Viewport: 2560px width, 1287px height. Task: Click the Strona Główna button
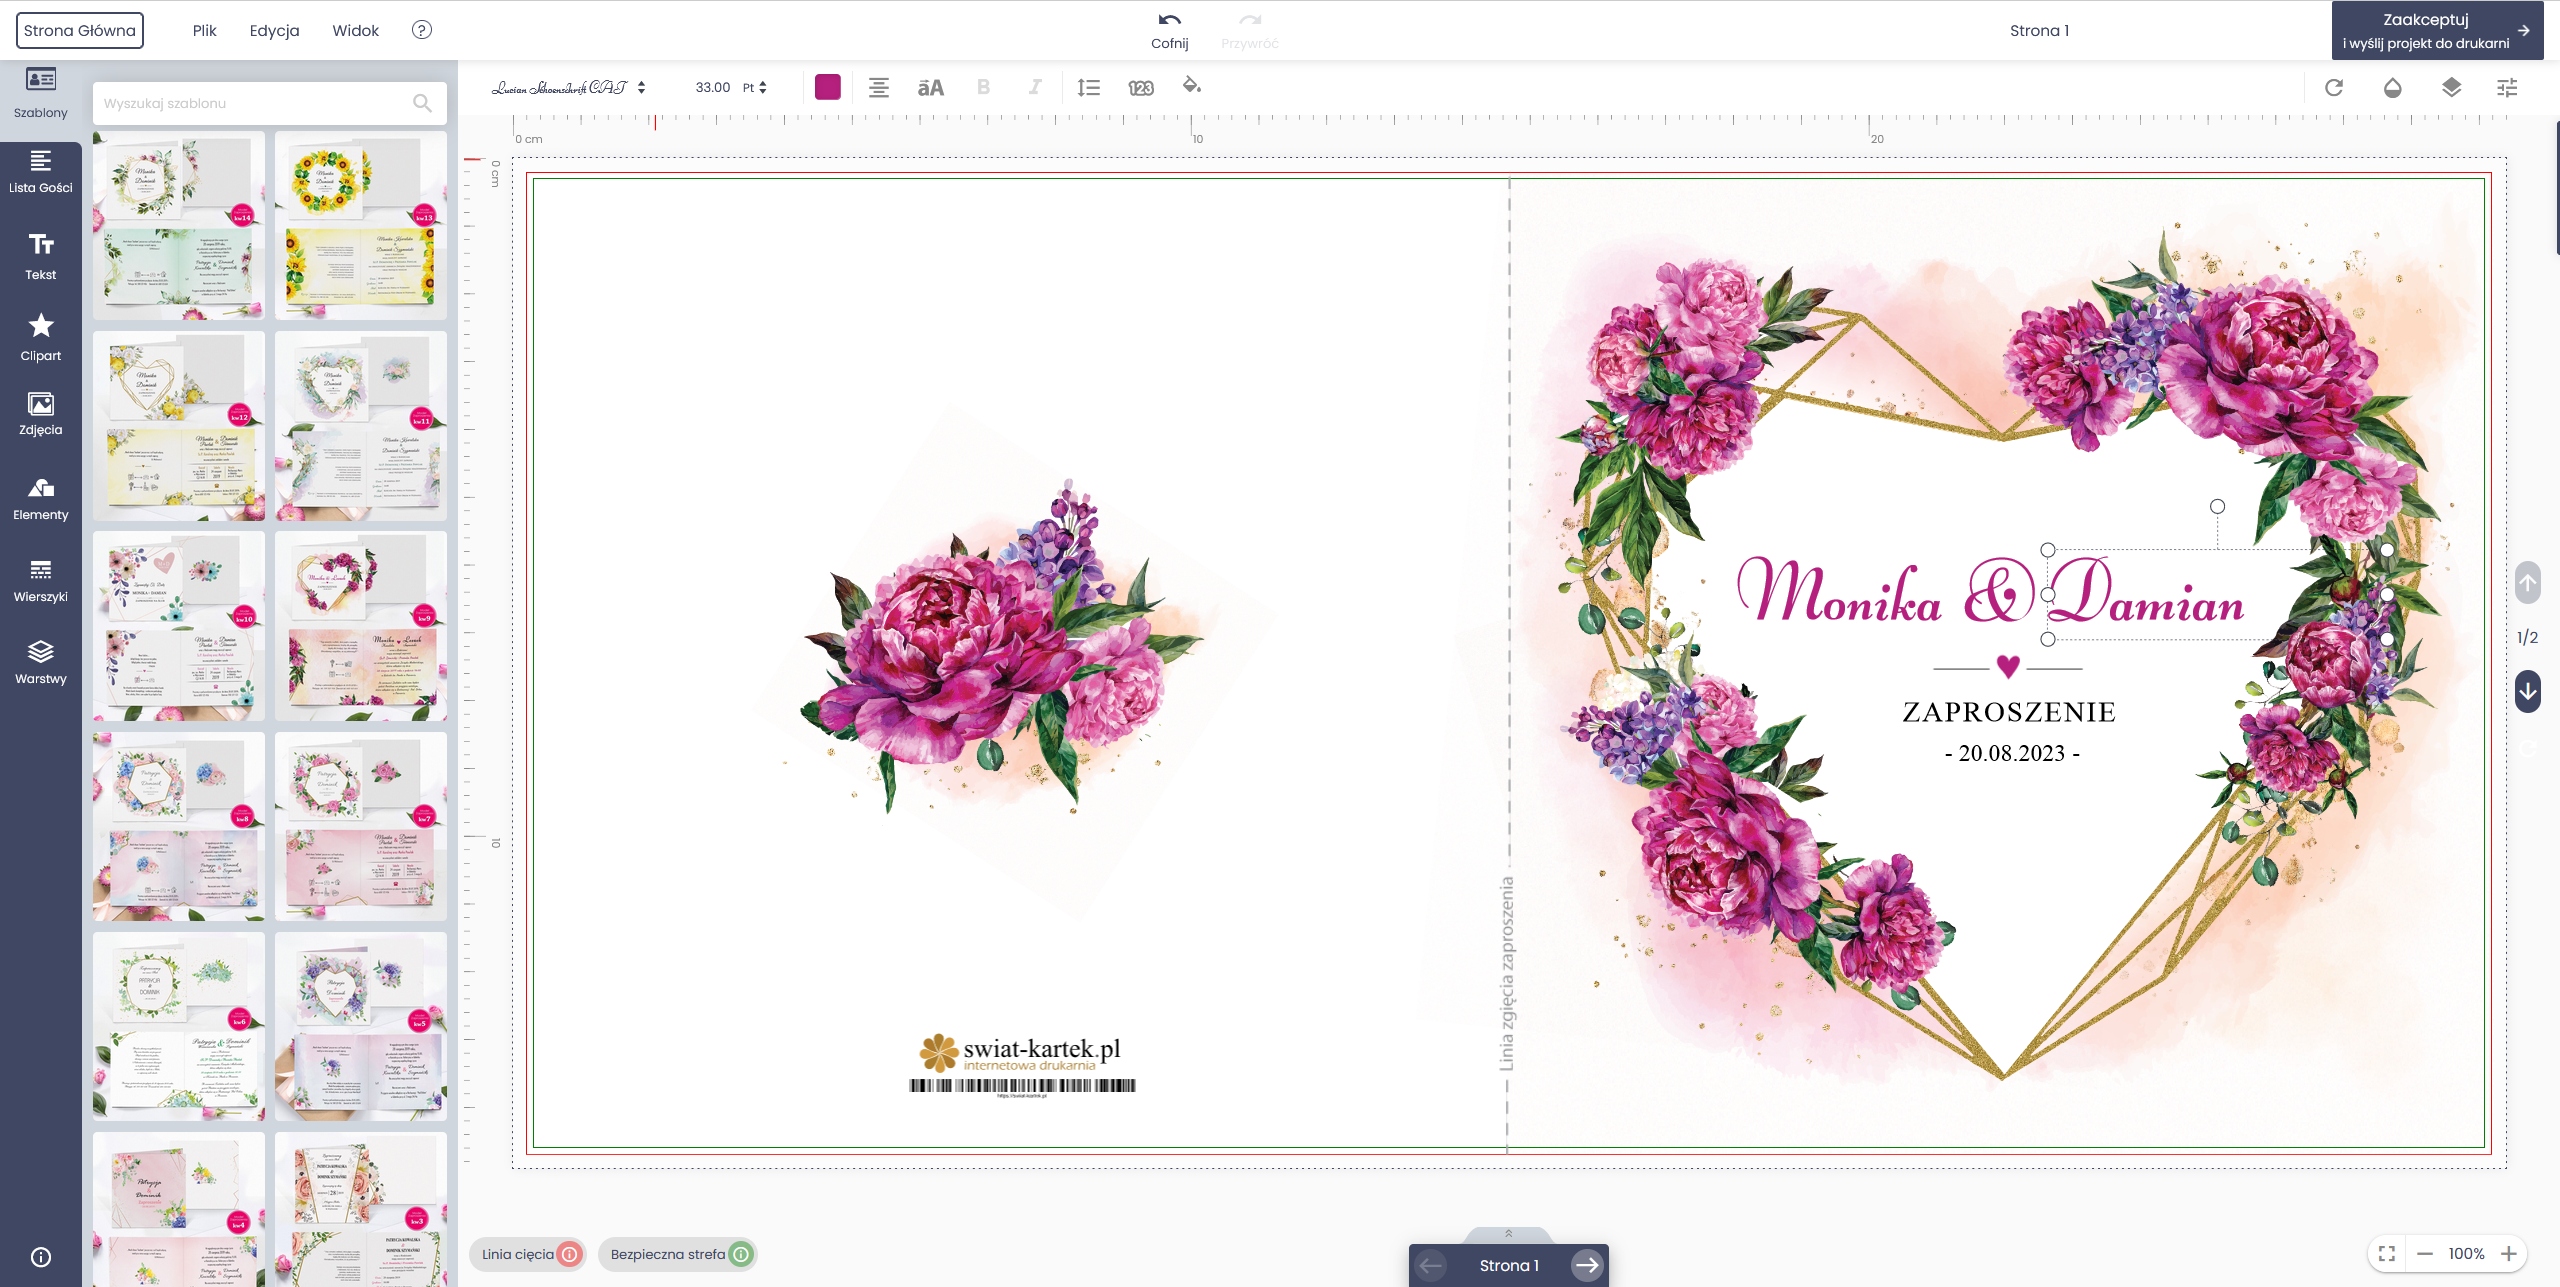pyautogui.click(x=80, y=30)
